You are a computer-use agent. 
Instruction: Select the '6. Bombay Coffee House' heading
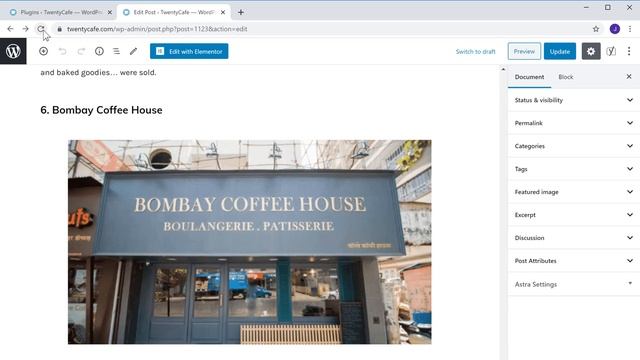101,110
